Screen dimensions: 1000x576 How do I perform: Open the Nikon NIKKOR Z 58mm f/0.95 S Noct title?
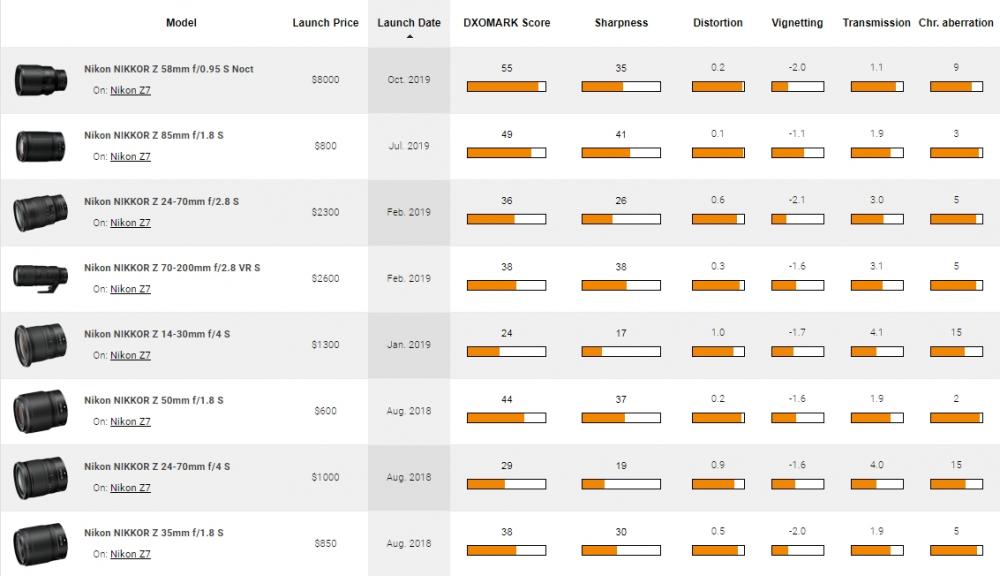169,69
